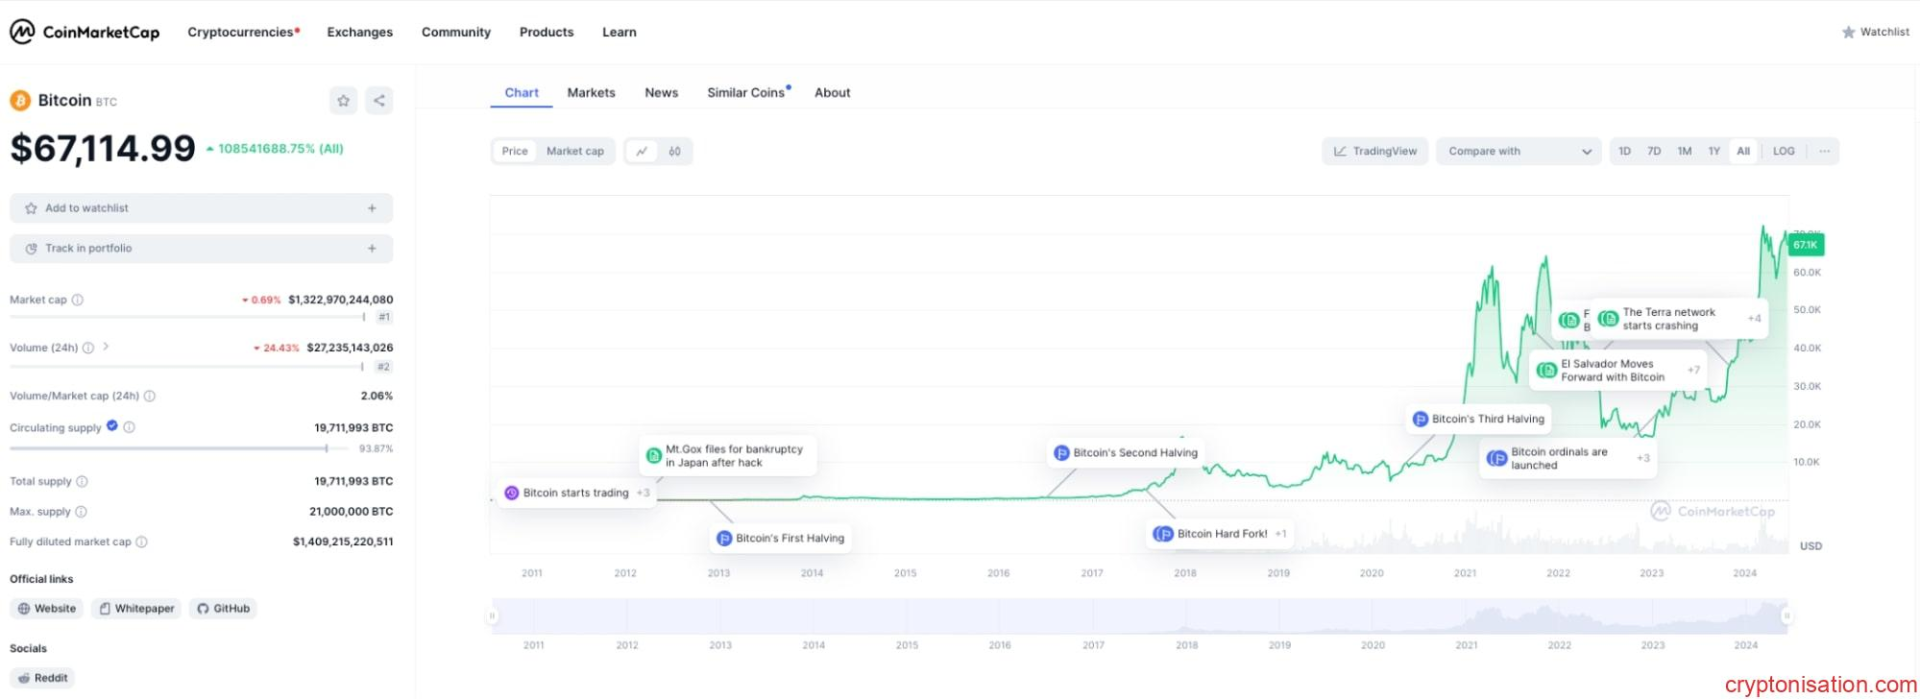Open Fully diluted market cap info icon

(141, 542)
